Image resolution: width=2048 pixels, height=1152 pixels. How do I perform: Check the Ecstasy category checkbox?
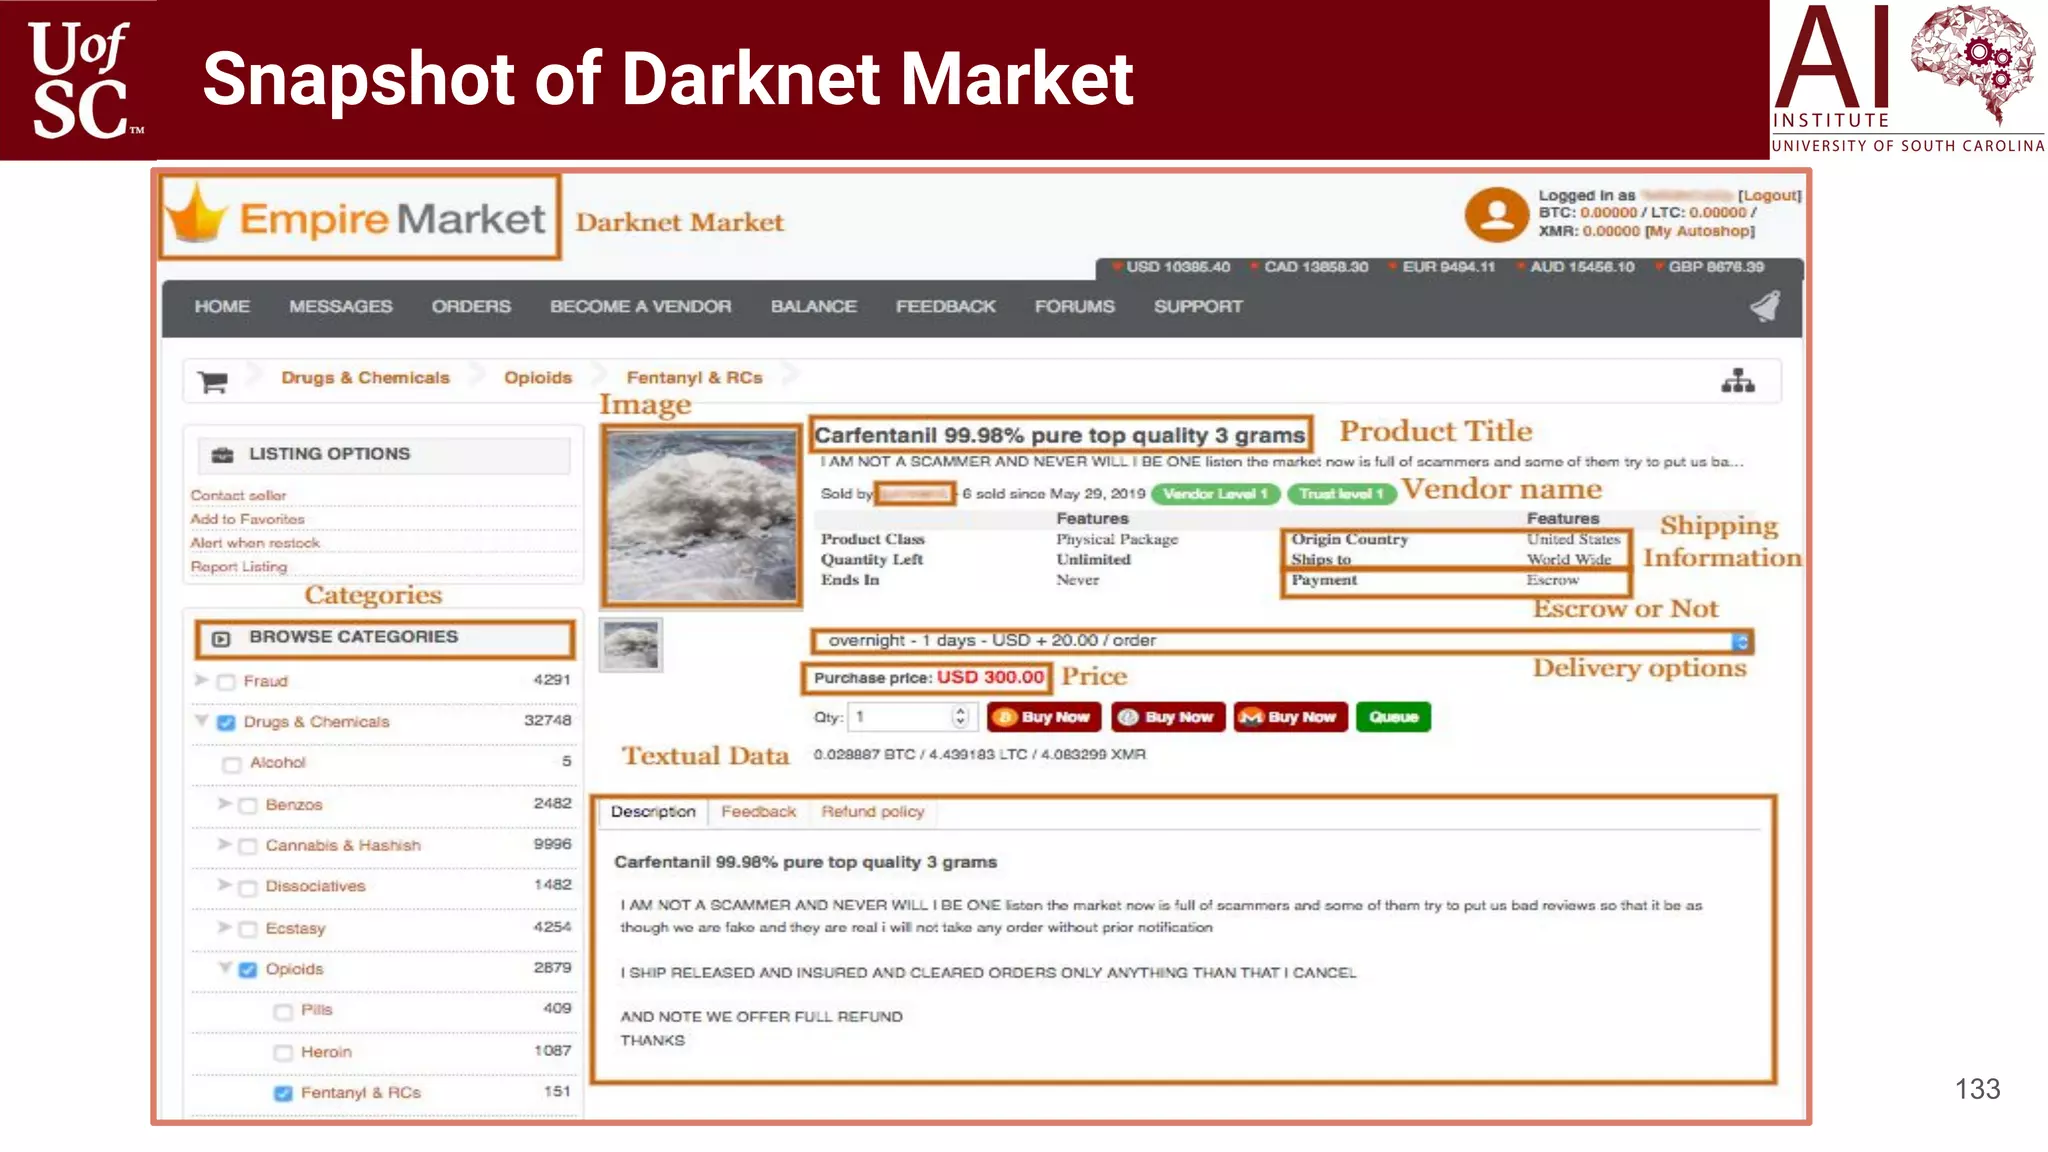248,930
